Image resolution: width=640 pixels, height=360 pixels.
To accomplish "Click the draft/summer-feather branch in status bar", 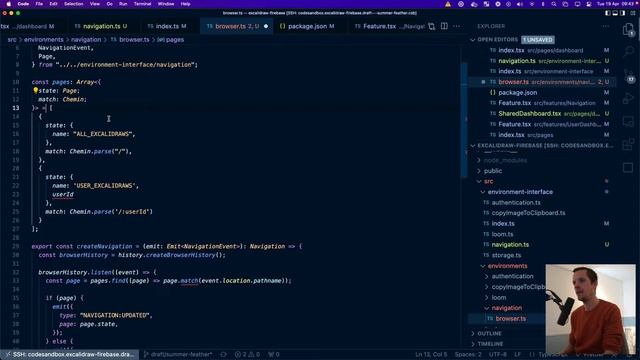I will [178, 354].
